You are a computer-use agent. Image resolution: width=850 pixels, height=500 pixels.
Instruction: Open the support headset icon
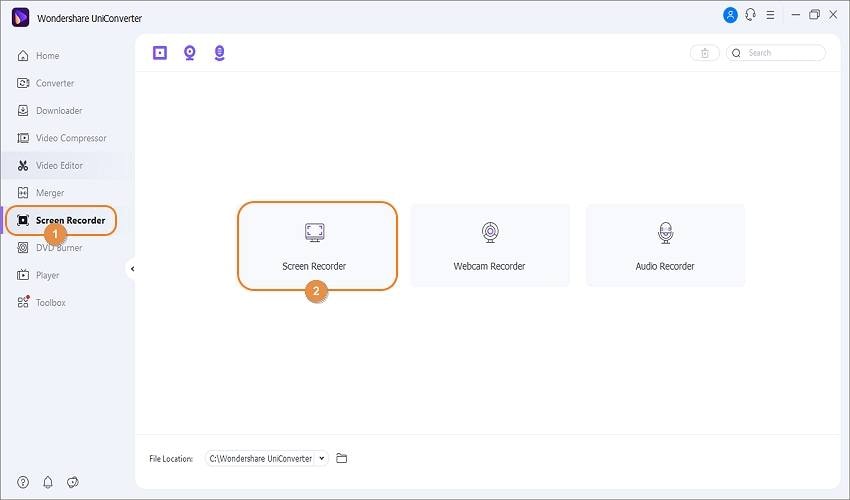pyautogui.click(x=751, y=15)
